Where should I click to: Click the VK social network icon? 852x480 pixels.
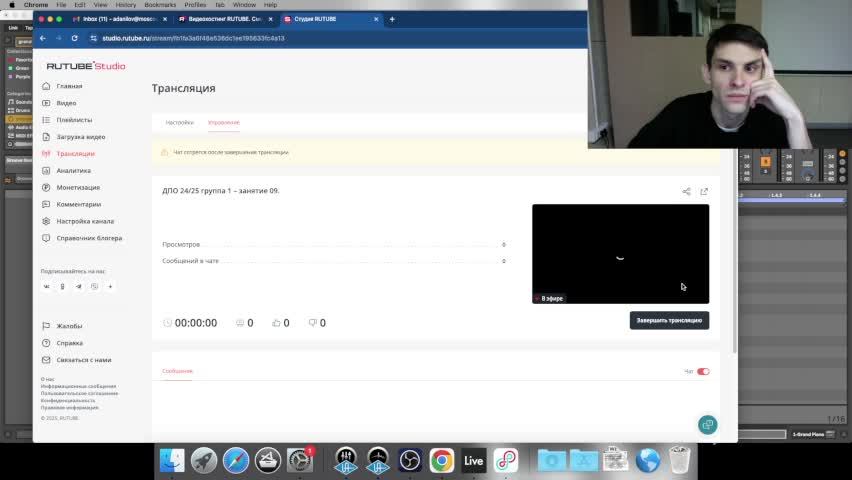tap(47, 286)
